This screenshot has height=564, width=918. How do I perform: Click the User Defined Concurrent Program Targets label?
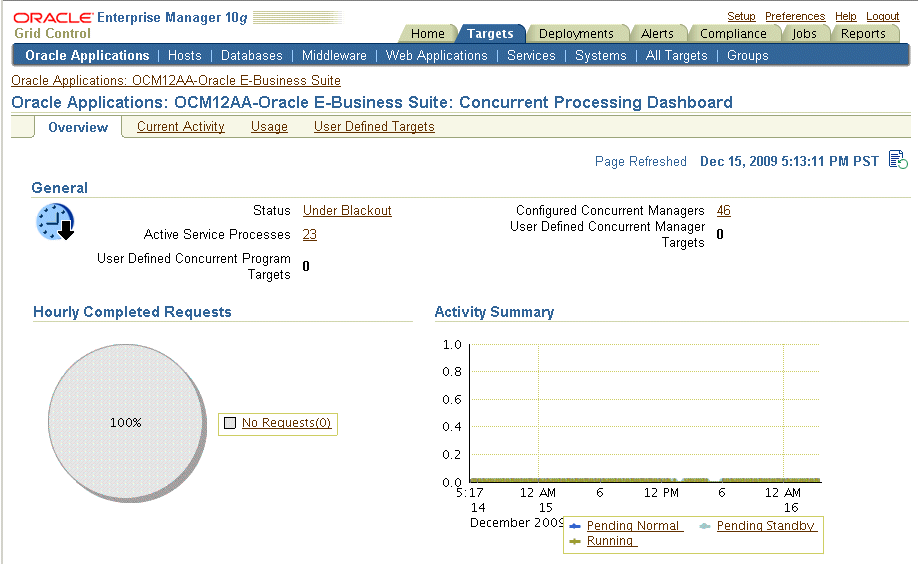click(194, 266)
